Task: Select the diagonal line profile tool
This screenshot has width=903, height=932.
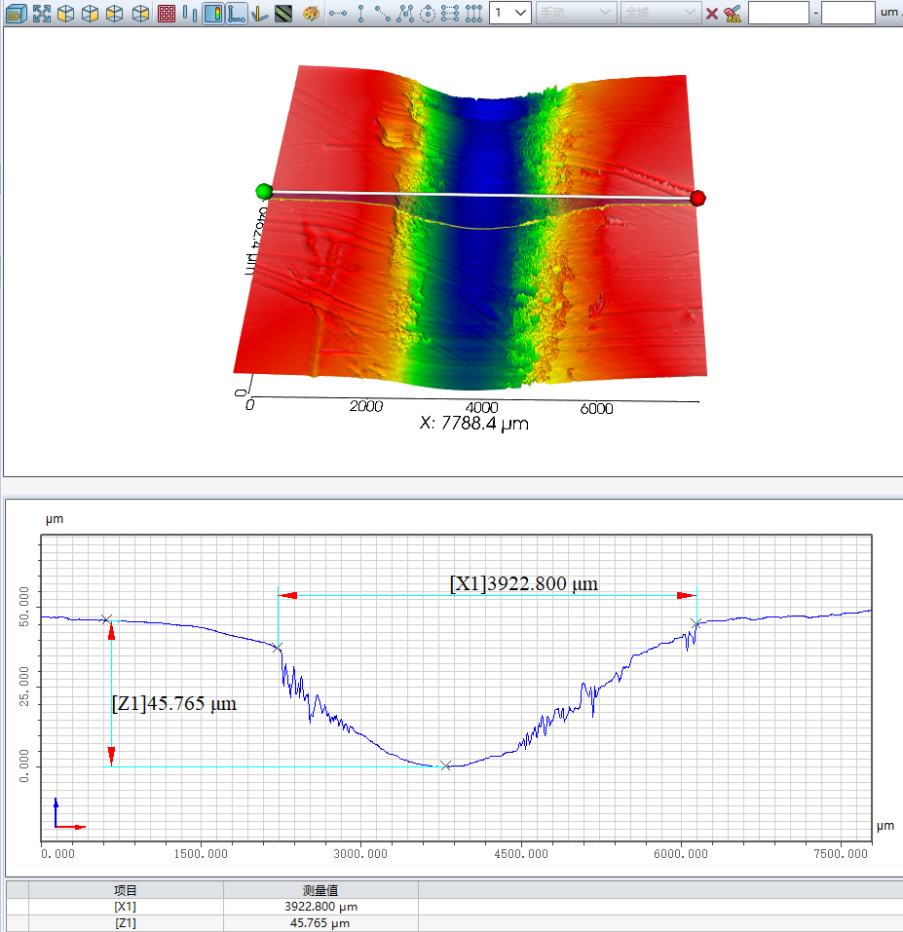Action: (383, 13)
